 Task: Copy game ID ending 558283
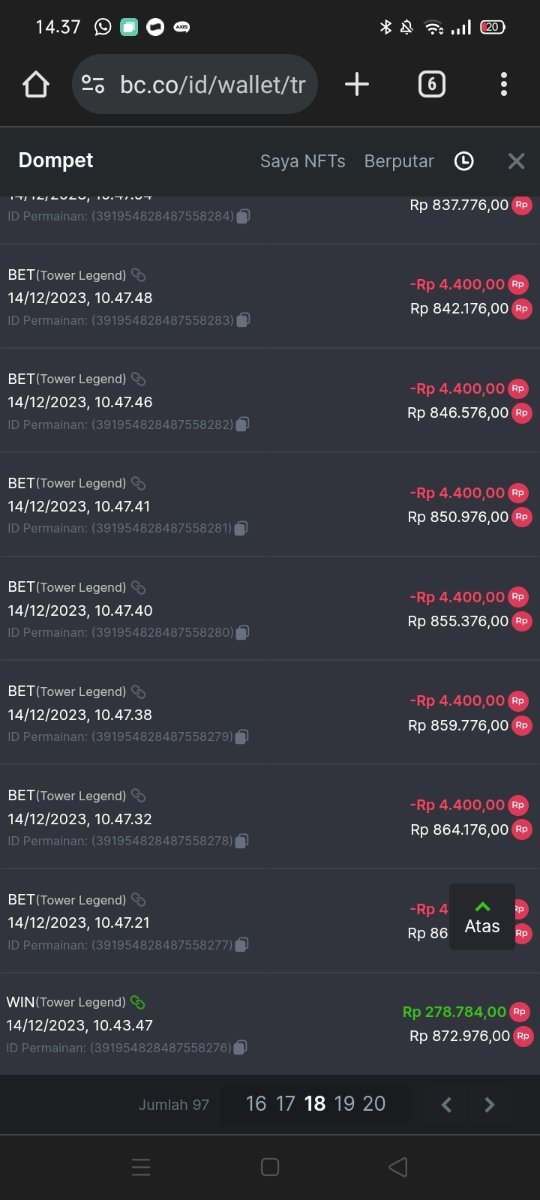[244, 320]
